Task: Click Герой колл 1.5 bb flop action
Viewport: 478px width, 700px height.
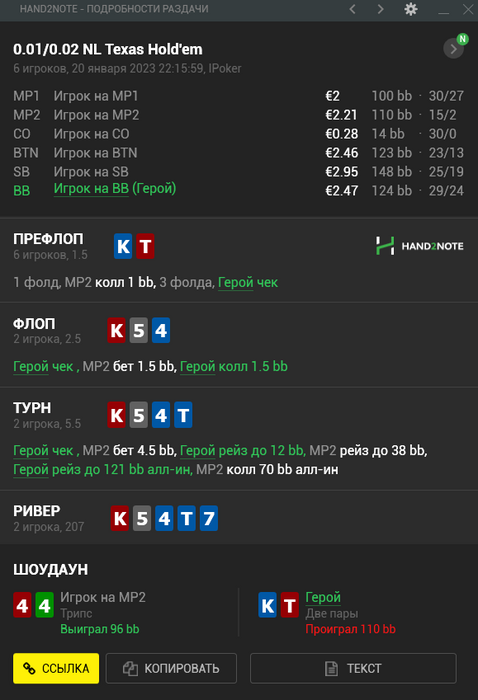Action: 233,367
